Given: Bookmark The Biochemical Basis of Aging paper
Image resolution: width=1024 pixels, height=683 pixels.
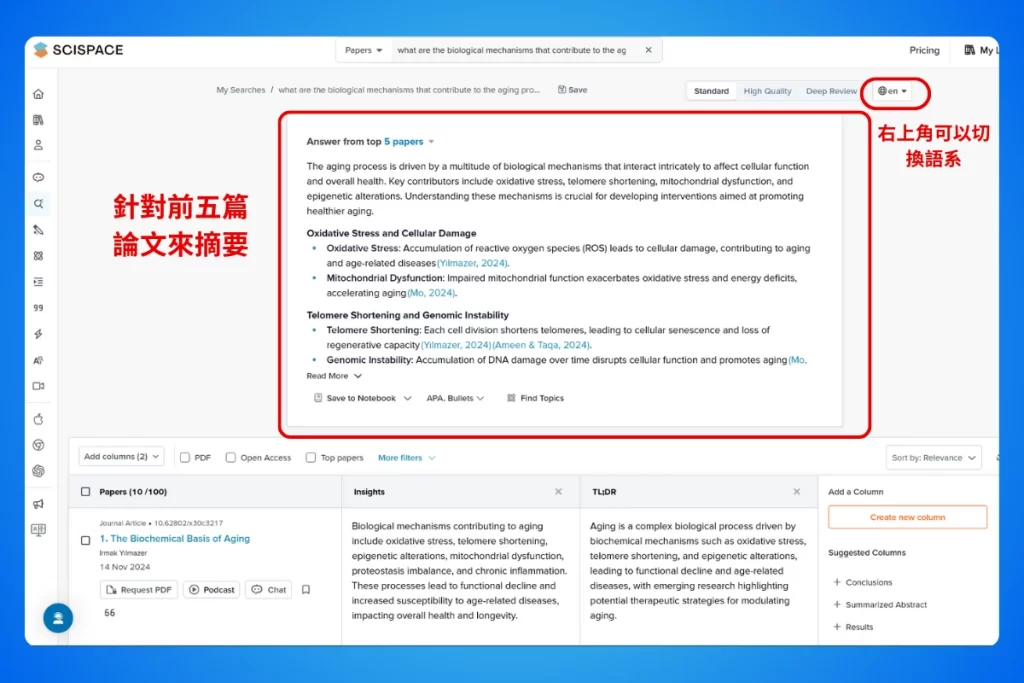Looking at the screenshot, I should tap(306, 590).
